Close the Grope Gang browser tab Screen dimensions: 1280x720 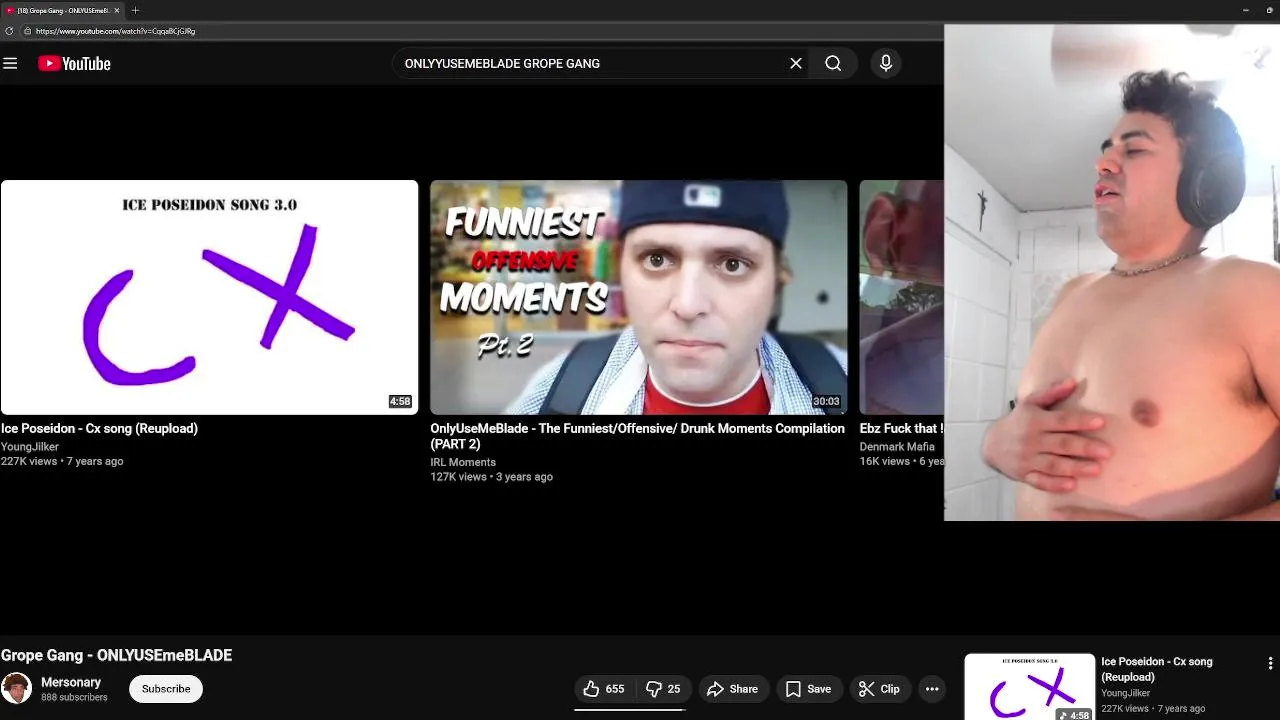[117, 10]
